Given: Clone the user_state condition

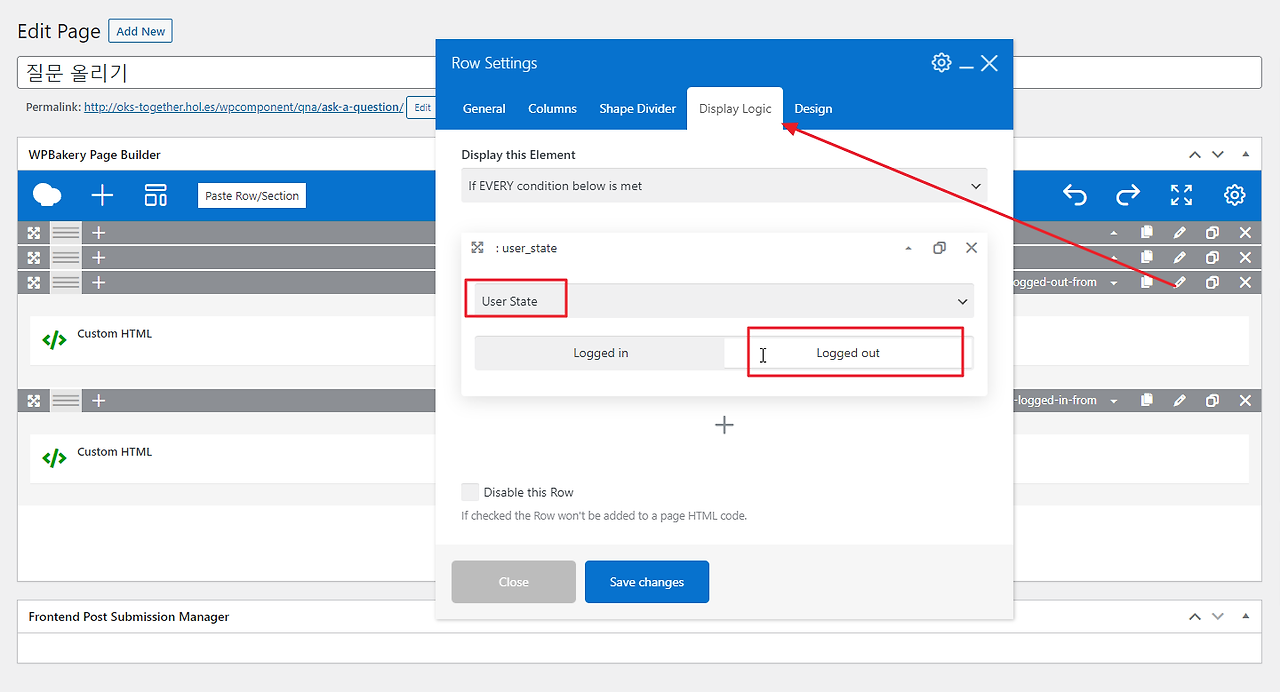Looking at the screenshot, I should 939,248.
